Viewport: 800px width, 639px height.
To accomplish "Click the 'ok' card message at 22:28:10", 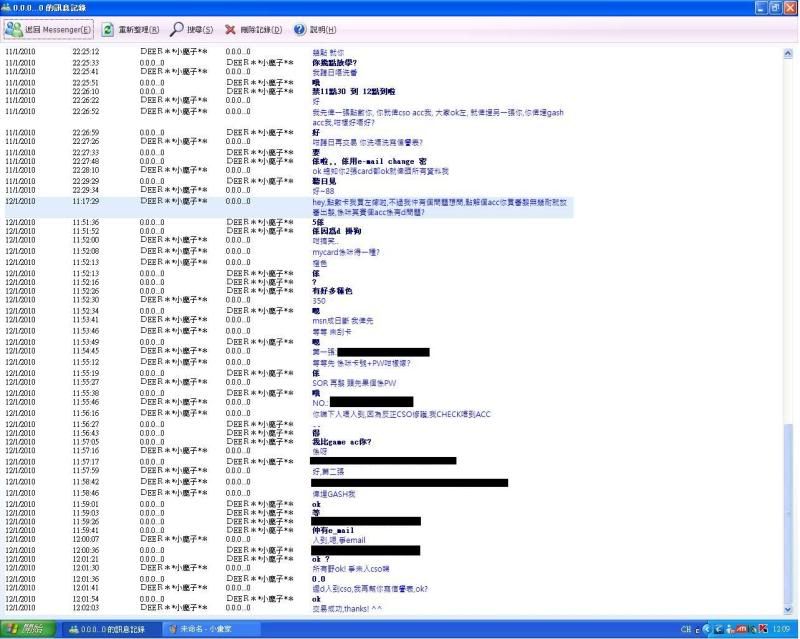I will (381, 171).
